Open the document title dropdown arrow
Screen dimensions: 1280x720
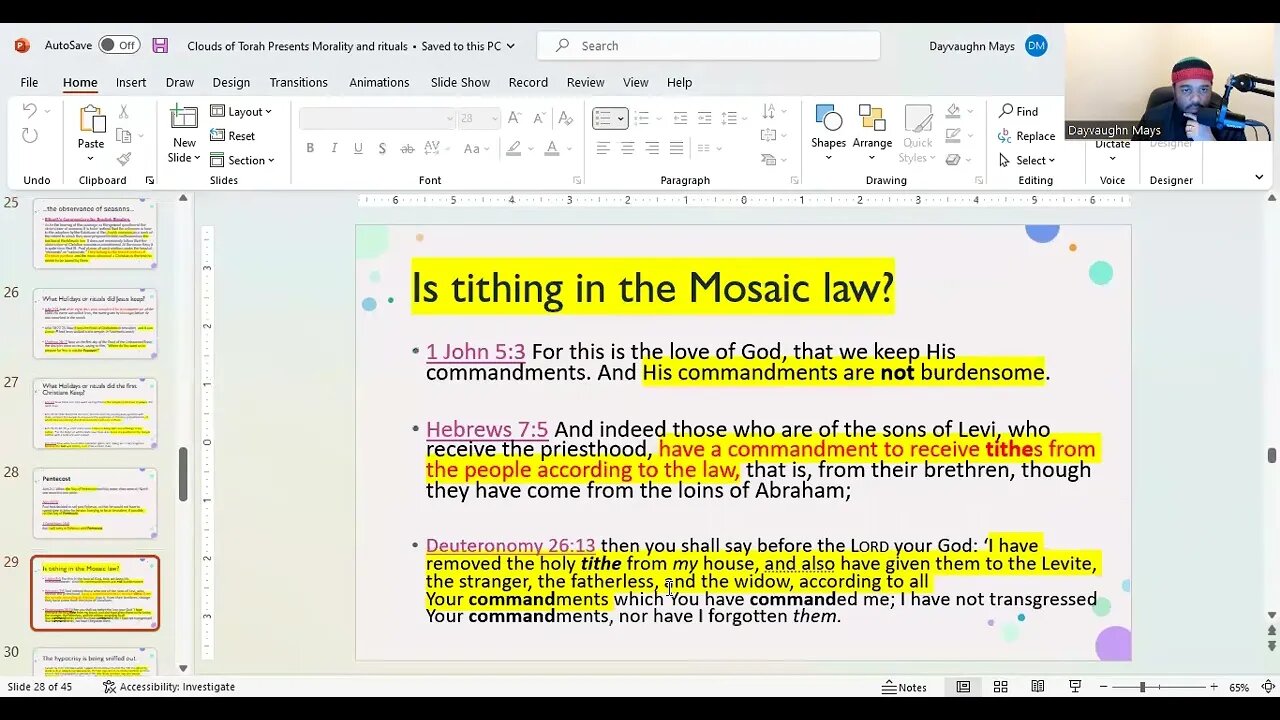click(x=511, y=46)
